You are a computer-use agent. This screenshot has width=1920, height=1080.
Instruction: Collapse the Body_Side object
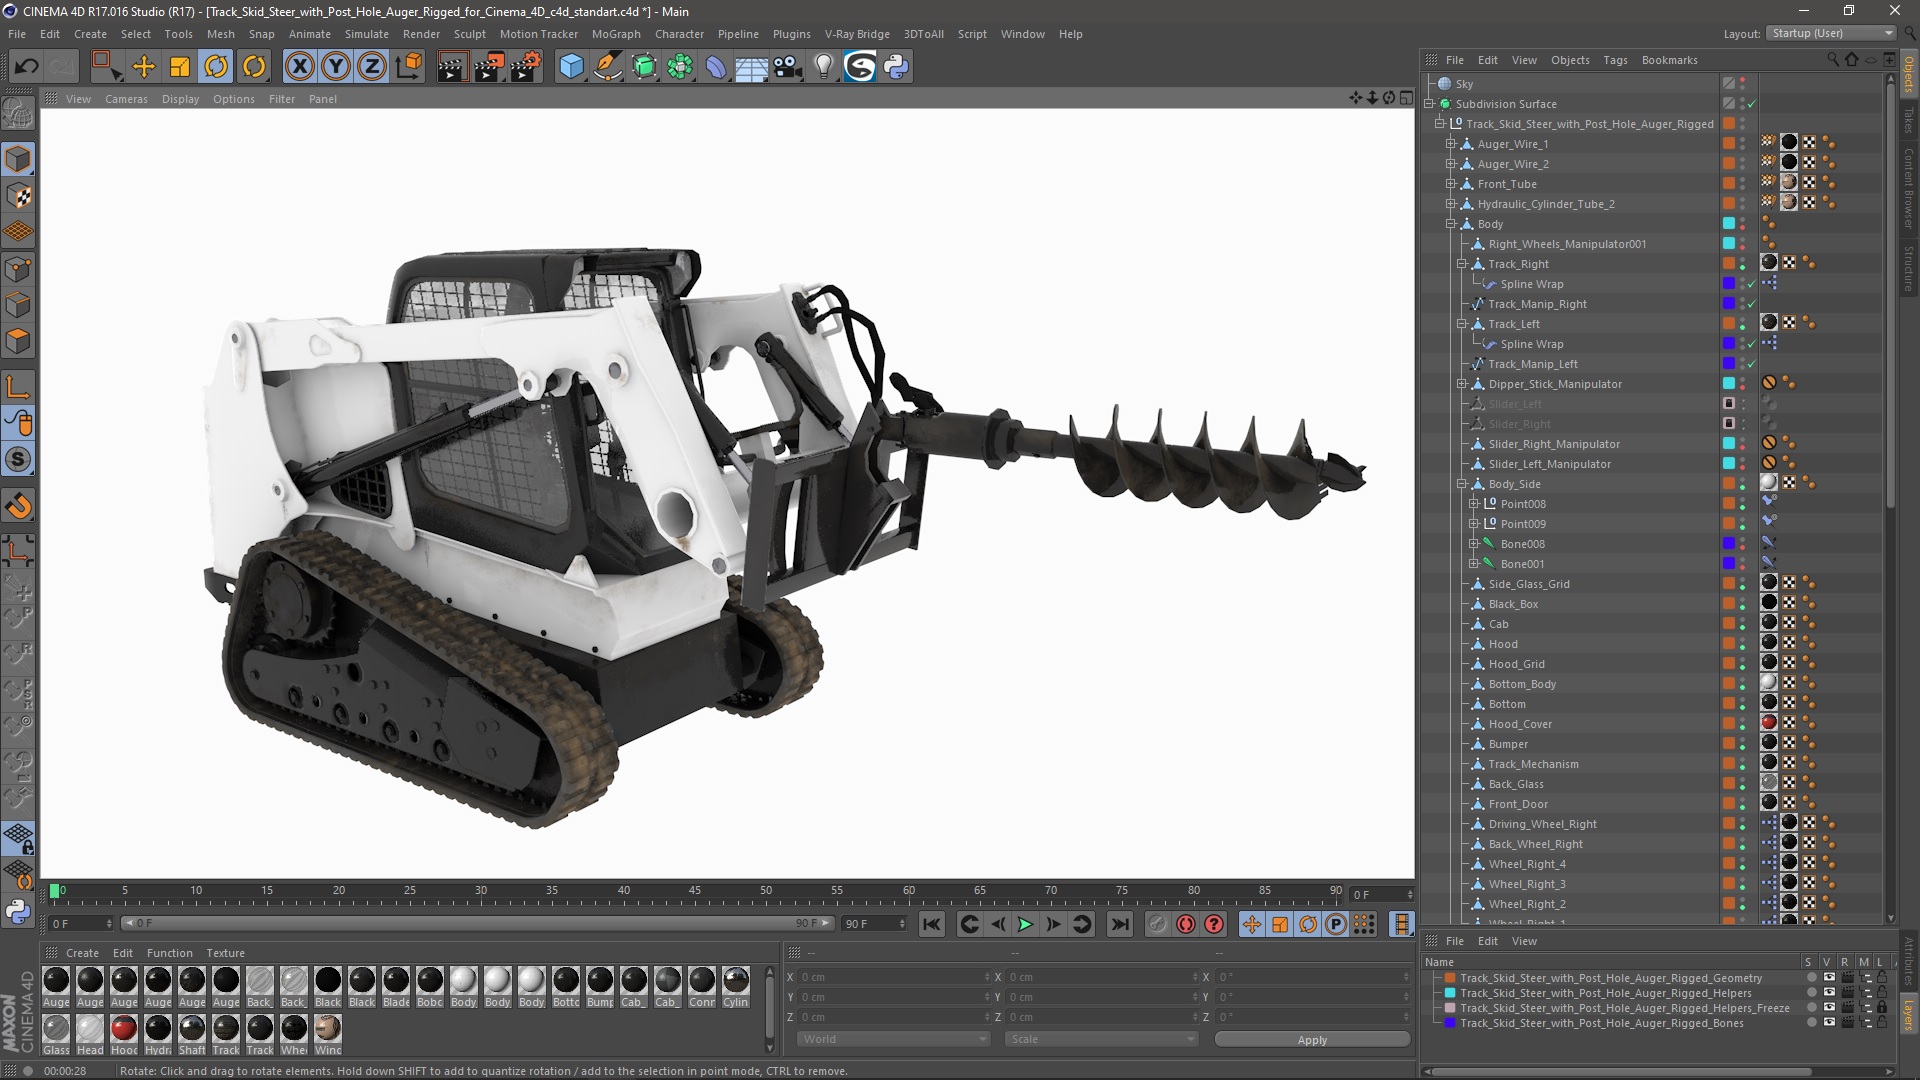(1461, 484)
